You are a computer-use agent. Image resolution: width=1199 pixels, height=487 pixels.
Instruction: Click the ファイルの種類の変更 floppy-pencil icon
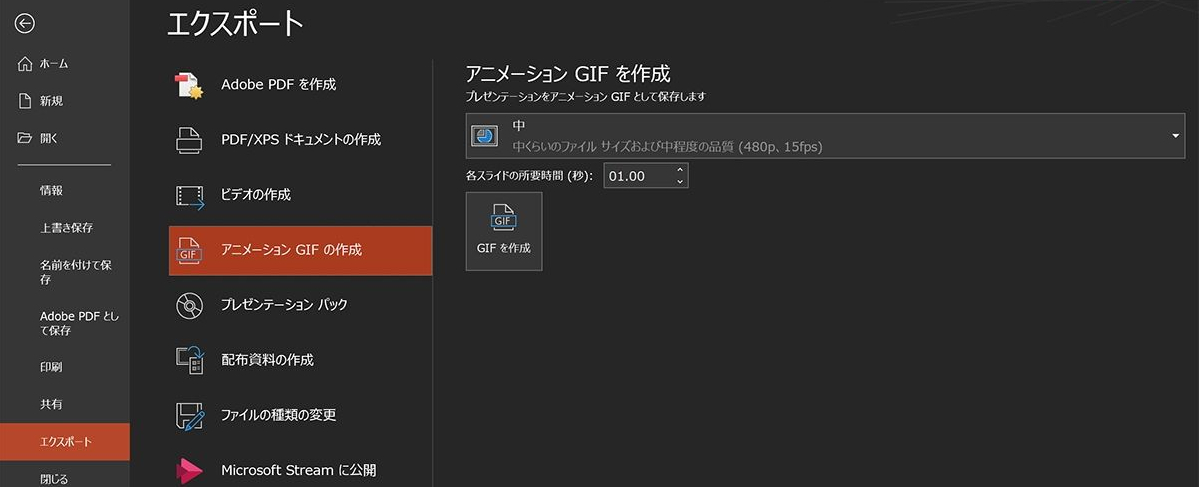(x=190, y=416)
